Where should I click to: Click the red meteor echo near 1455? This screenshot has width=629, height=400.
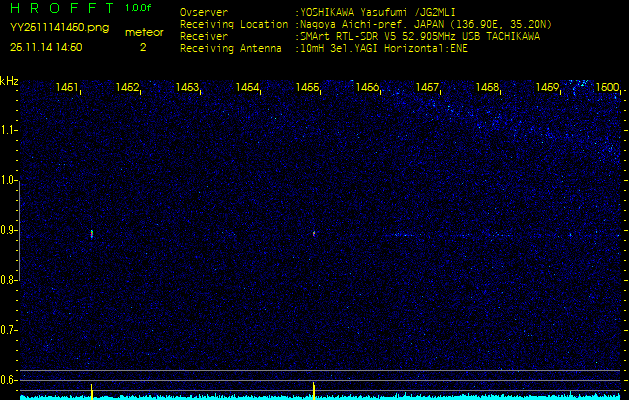pyautogui.click(x=314, y=233)
